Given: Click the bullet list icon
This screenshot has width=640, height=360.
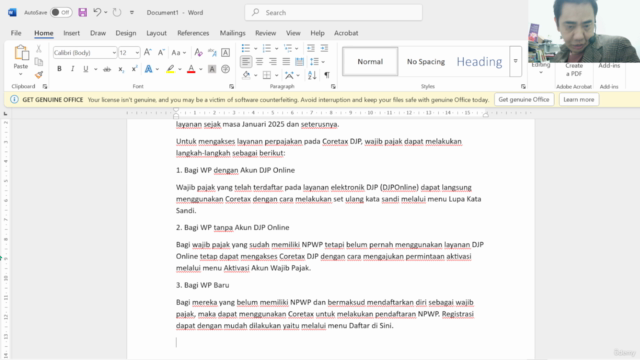Looking at the screenshot, I should pyautogui.click(x=245, y=49).
